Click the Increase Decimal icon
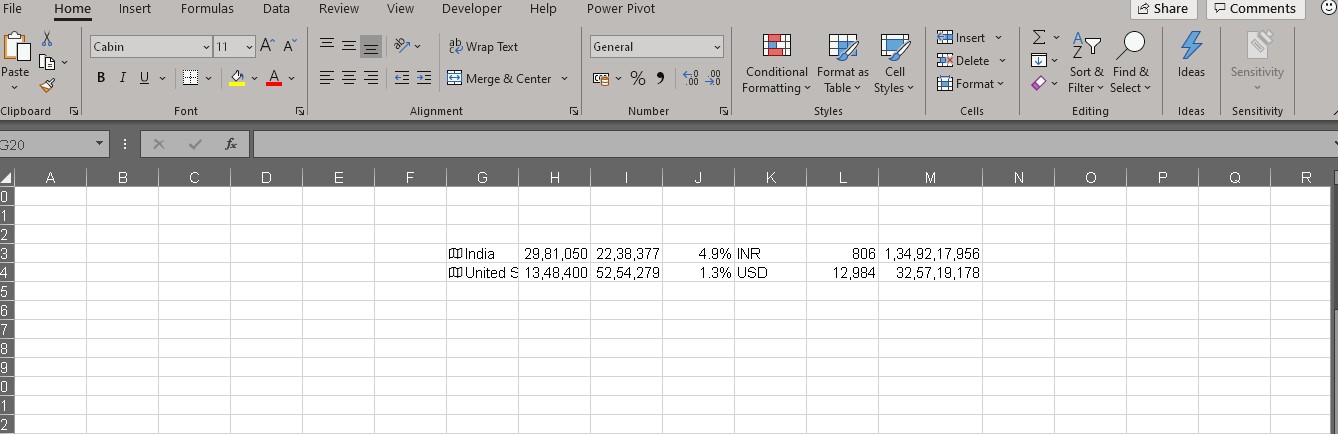The height and width of the screenshot is (434, 1338). point(690,79)
